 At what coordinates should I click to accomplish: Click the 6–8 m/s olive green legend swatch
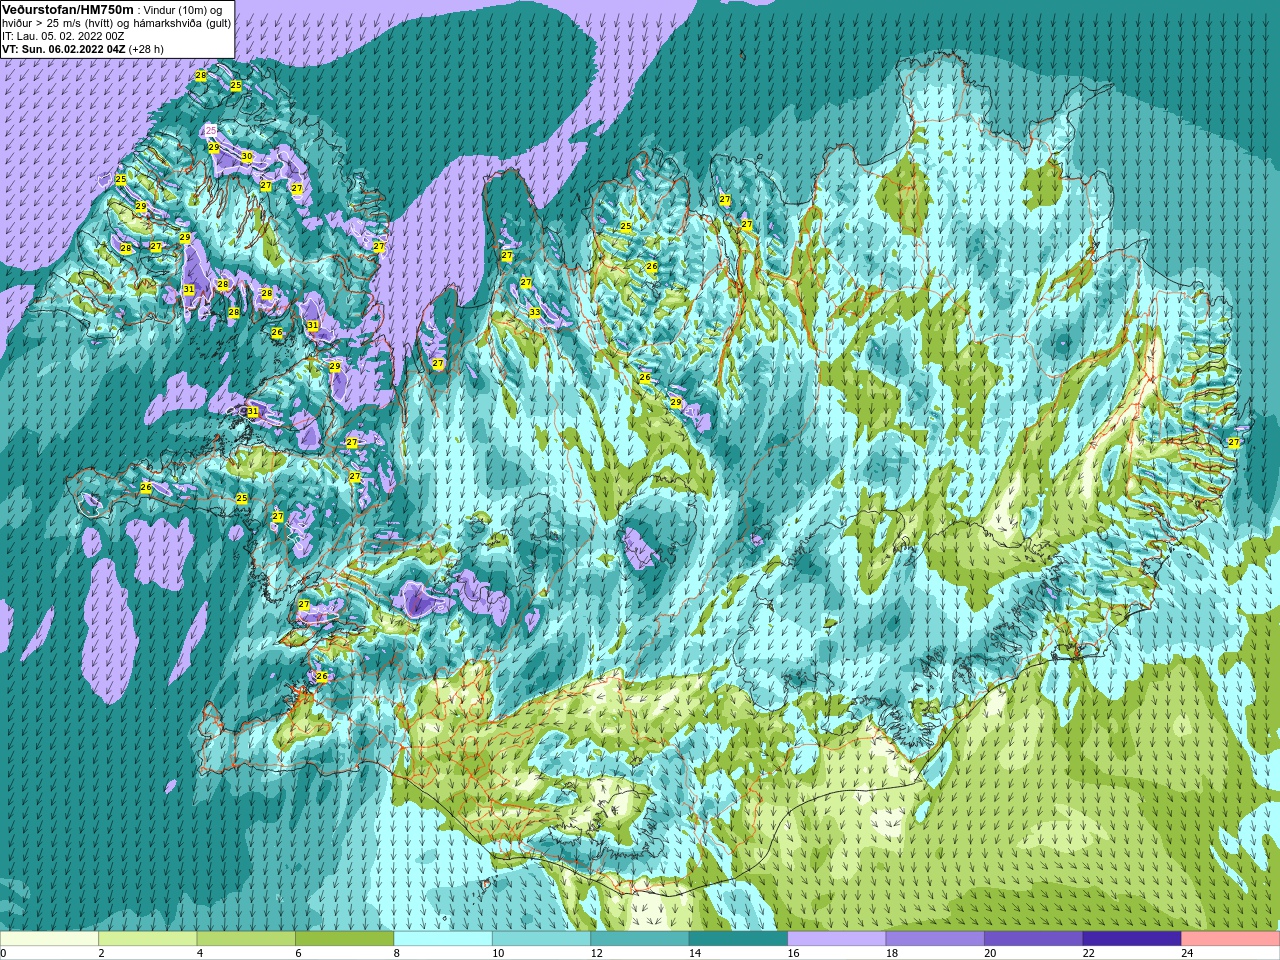click(345, 939)
